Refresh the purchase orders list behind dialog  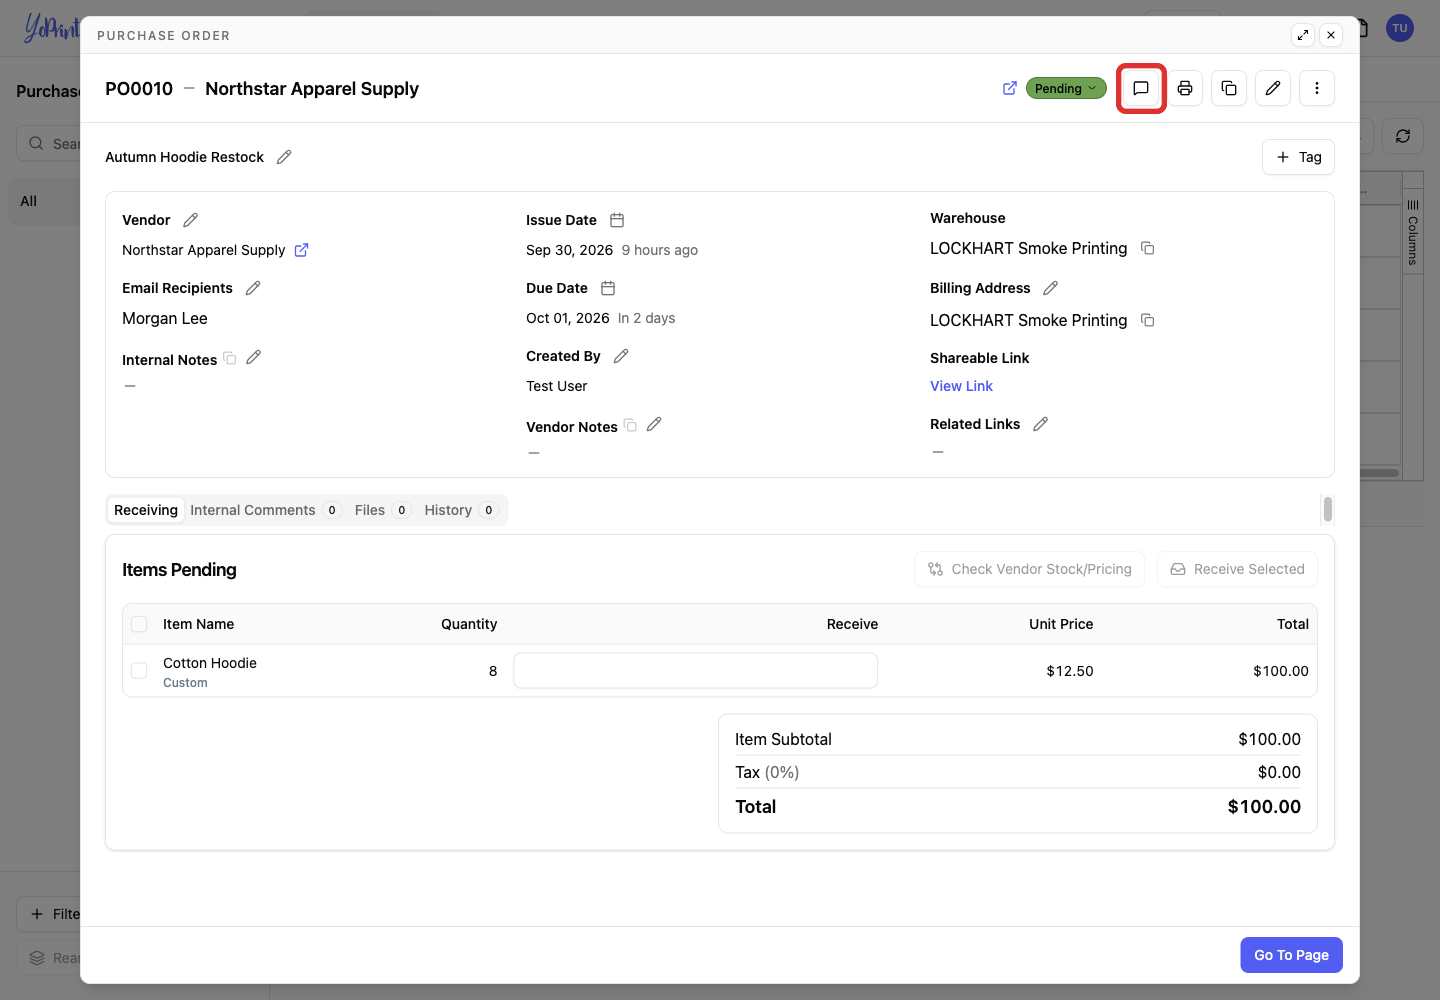pyautogui.click(x=1403, y=136)
